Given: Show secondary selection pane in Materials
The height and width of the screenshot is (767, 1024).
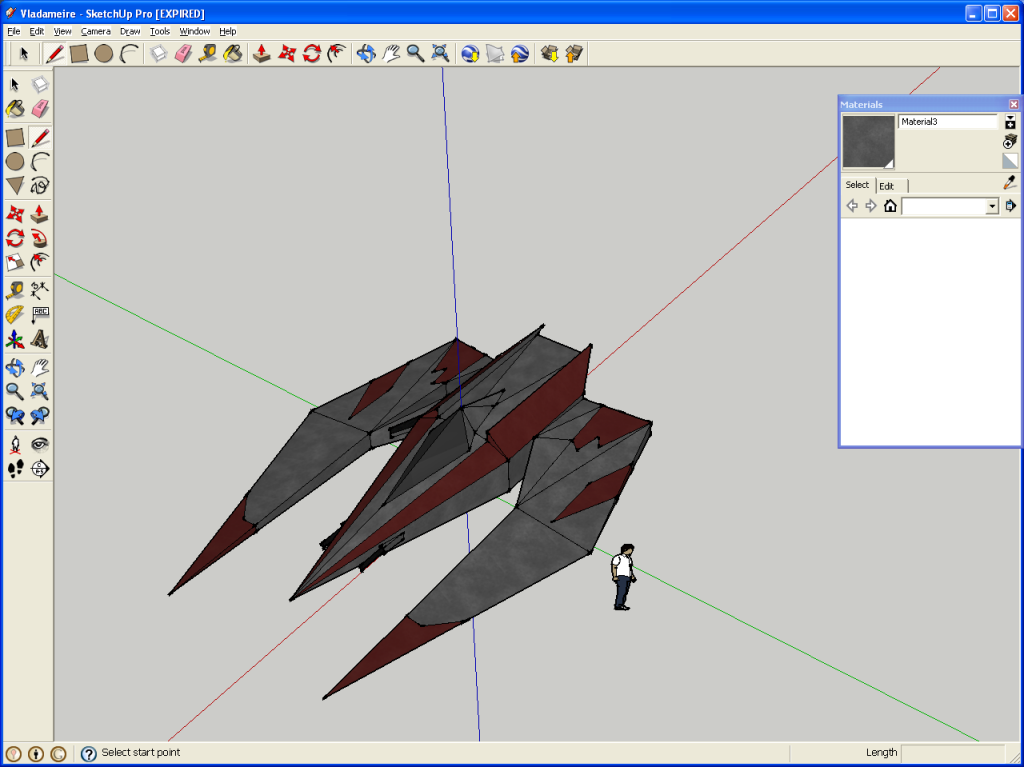Looking at the screenshot, I should (1010, 122).
